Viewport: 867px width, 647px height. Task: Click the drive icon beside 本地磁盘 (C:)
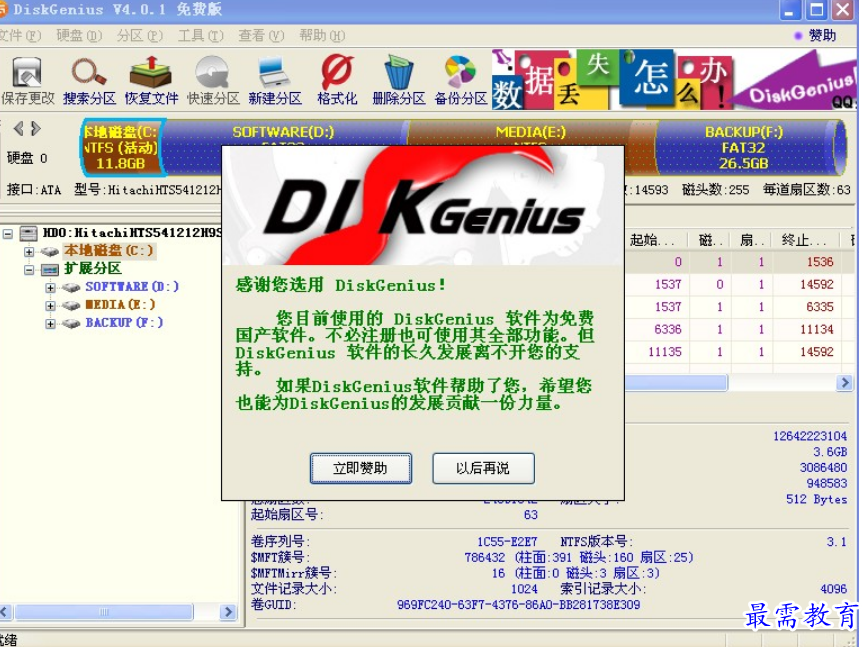click(x=50, y=252)
